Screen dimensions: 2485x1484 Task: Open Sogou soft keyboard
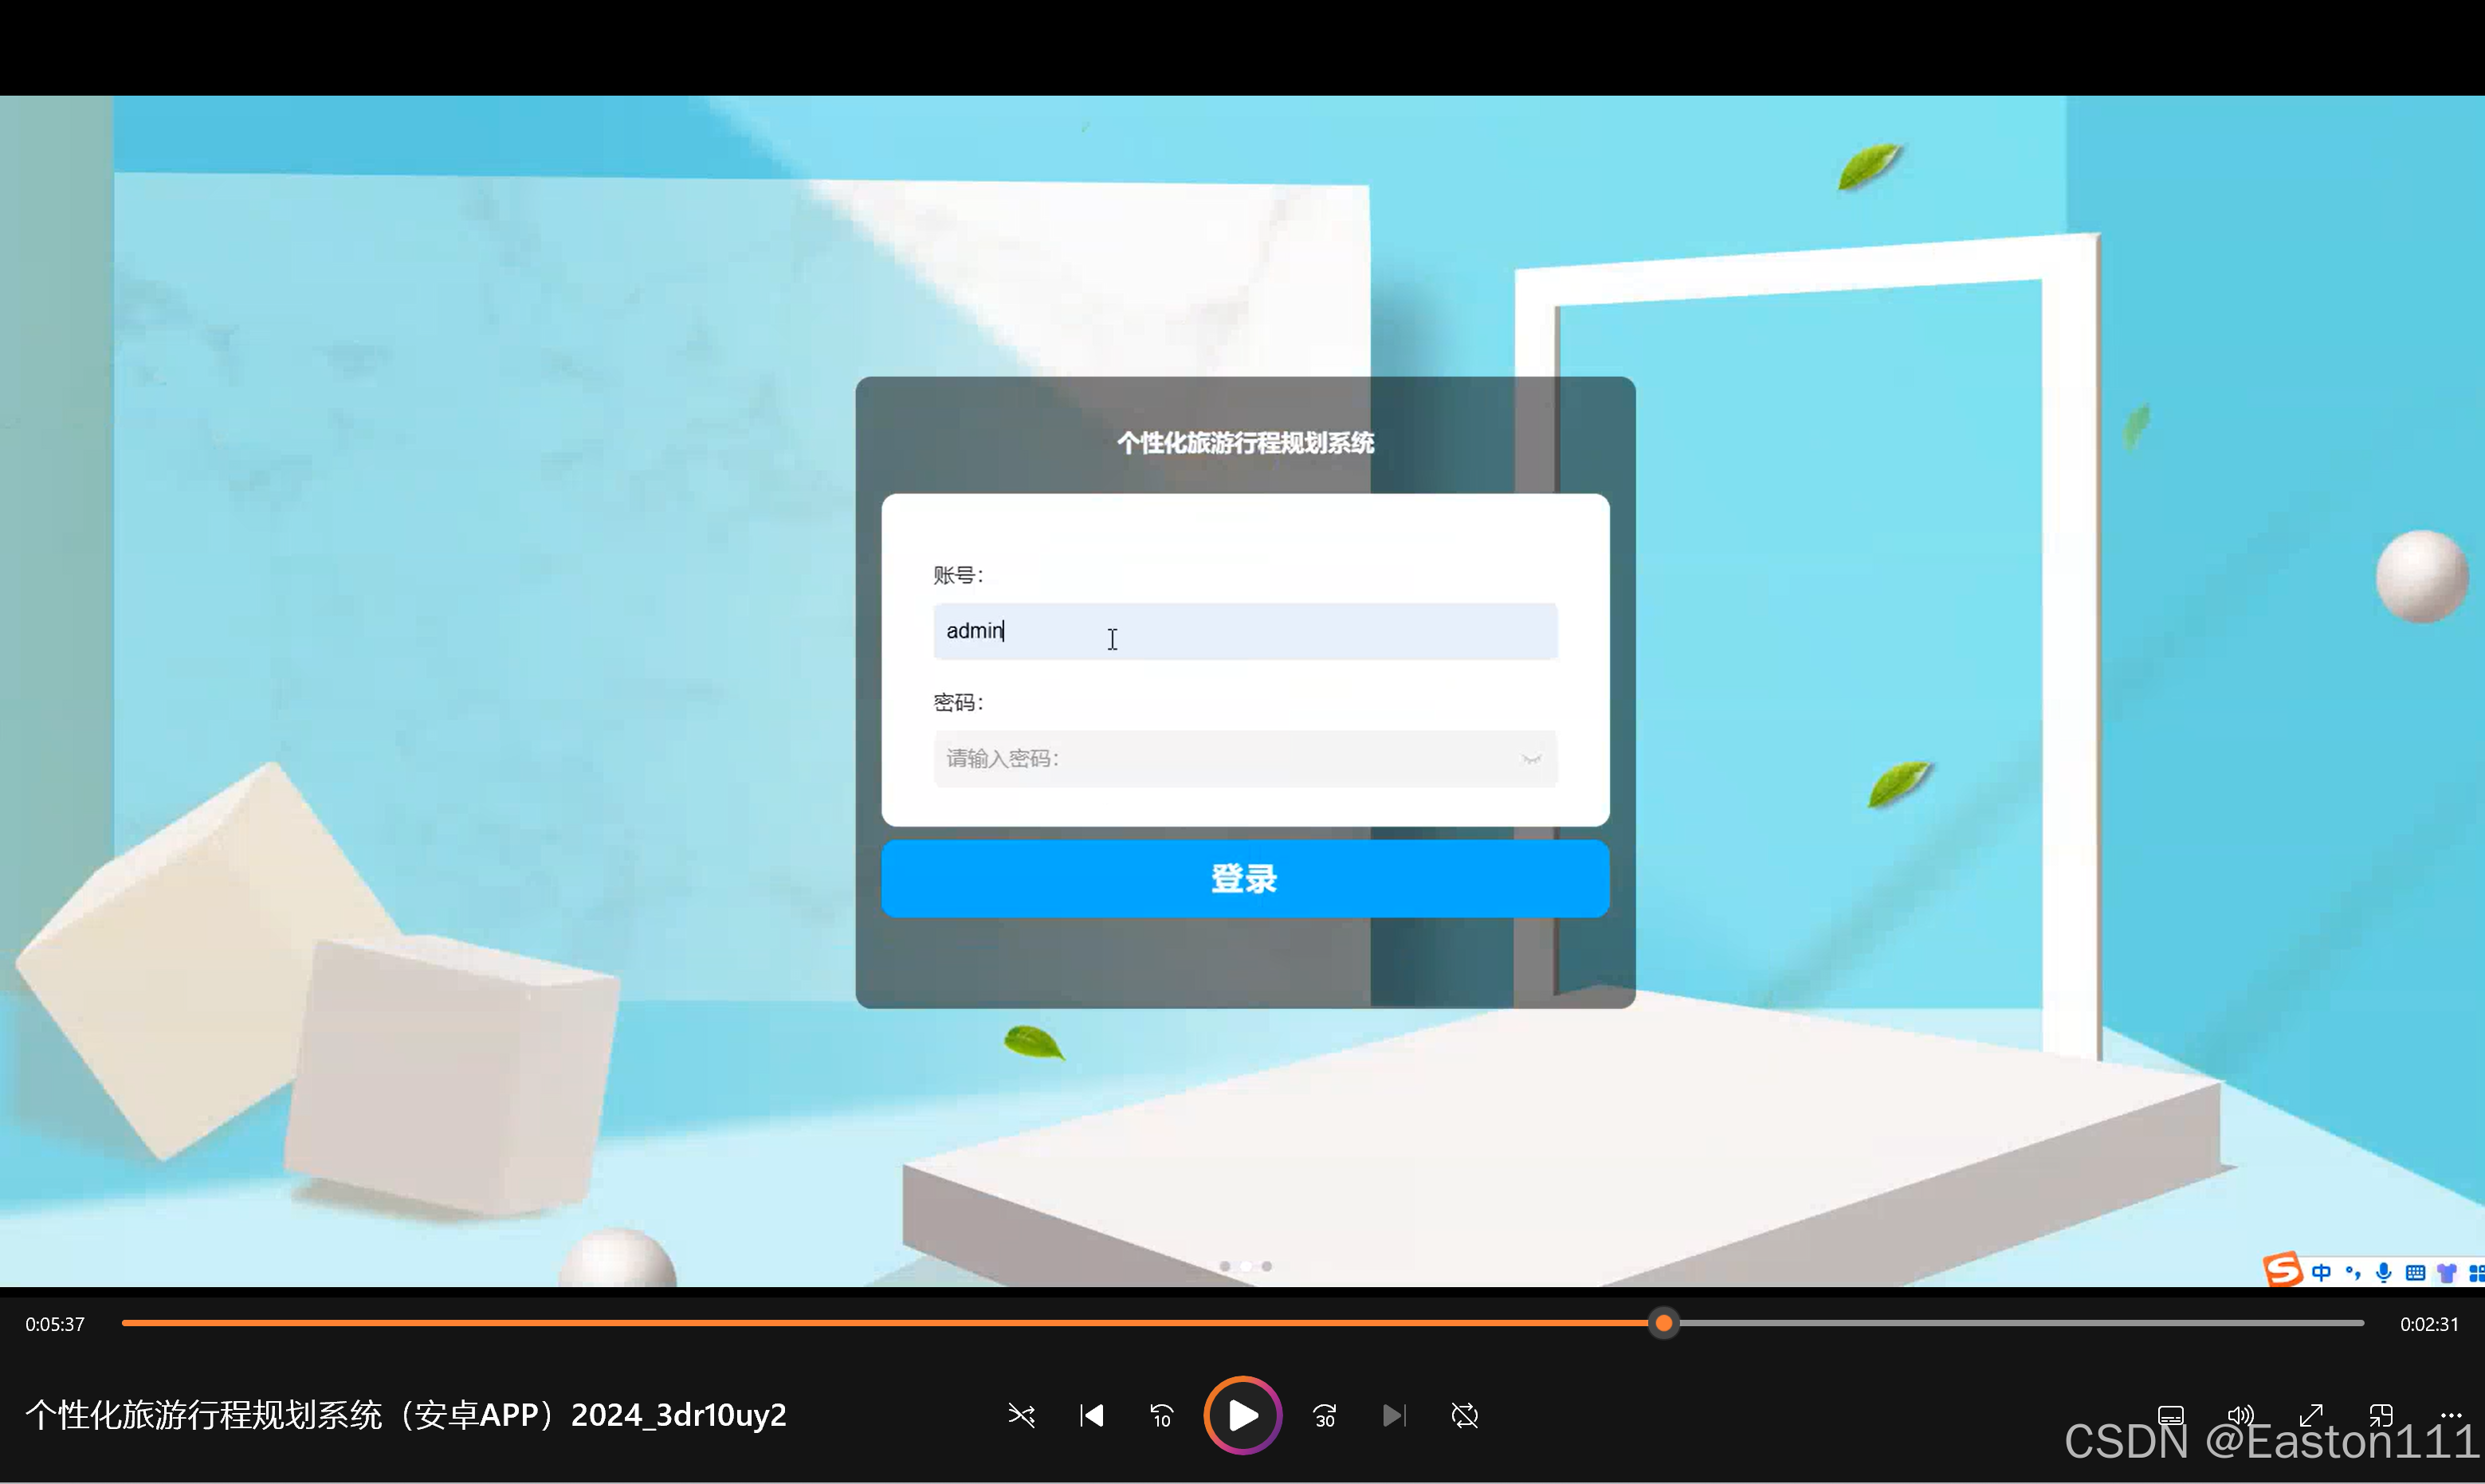(2415, 1272)
